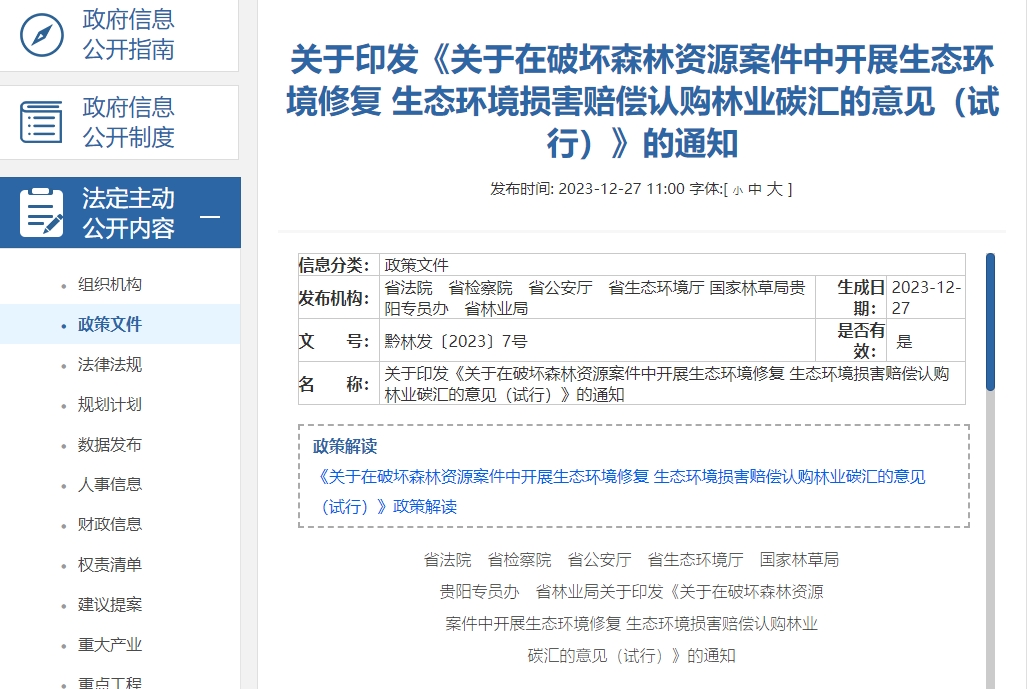Open 法律法规 sidebar item
This screenshot has width=1027, height=689.
click(x=109, y=364)
